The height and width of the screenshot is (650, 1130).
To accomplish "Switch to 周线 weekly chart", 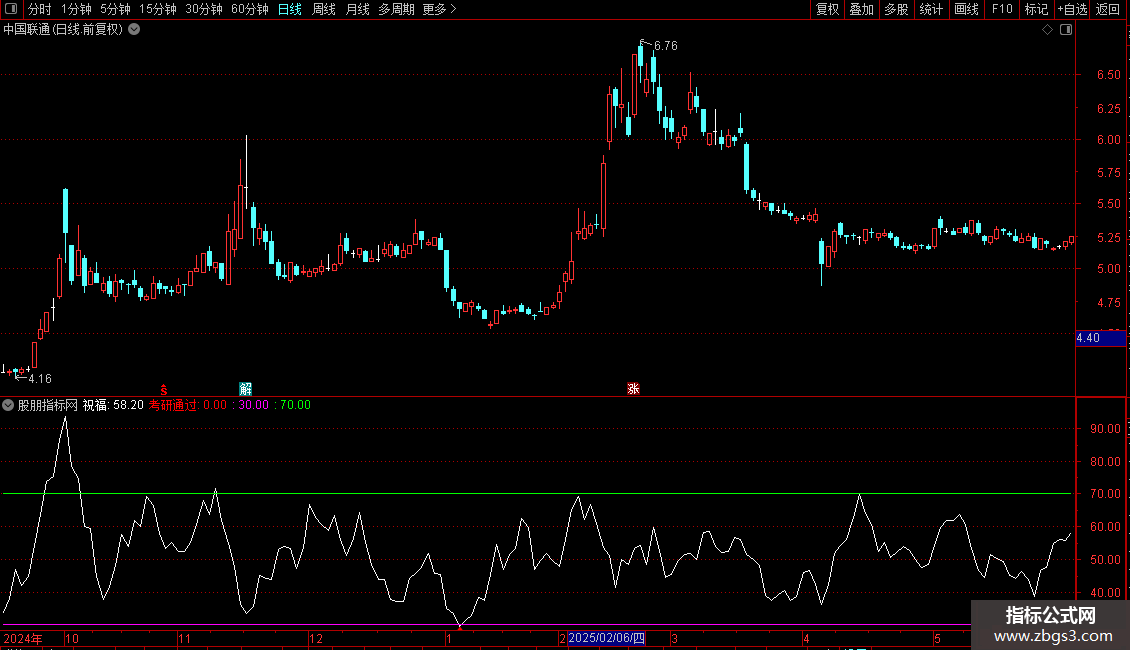I will [324, 9].
